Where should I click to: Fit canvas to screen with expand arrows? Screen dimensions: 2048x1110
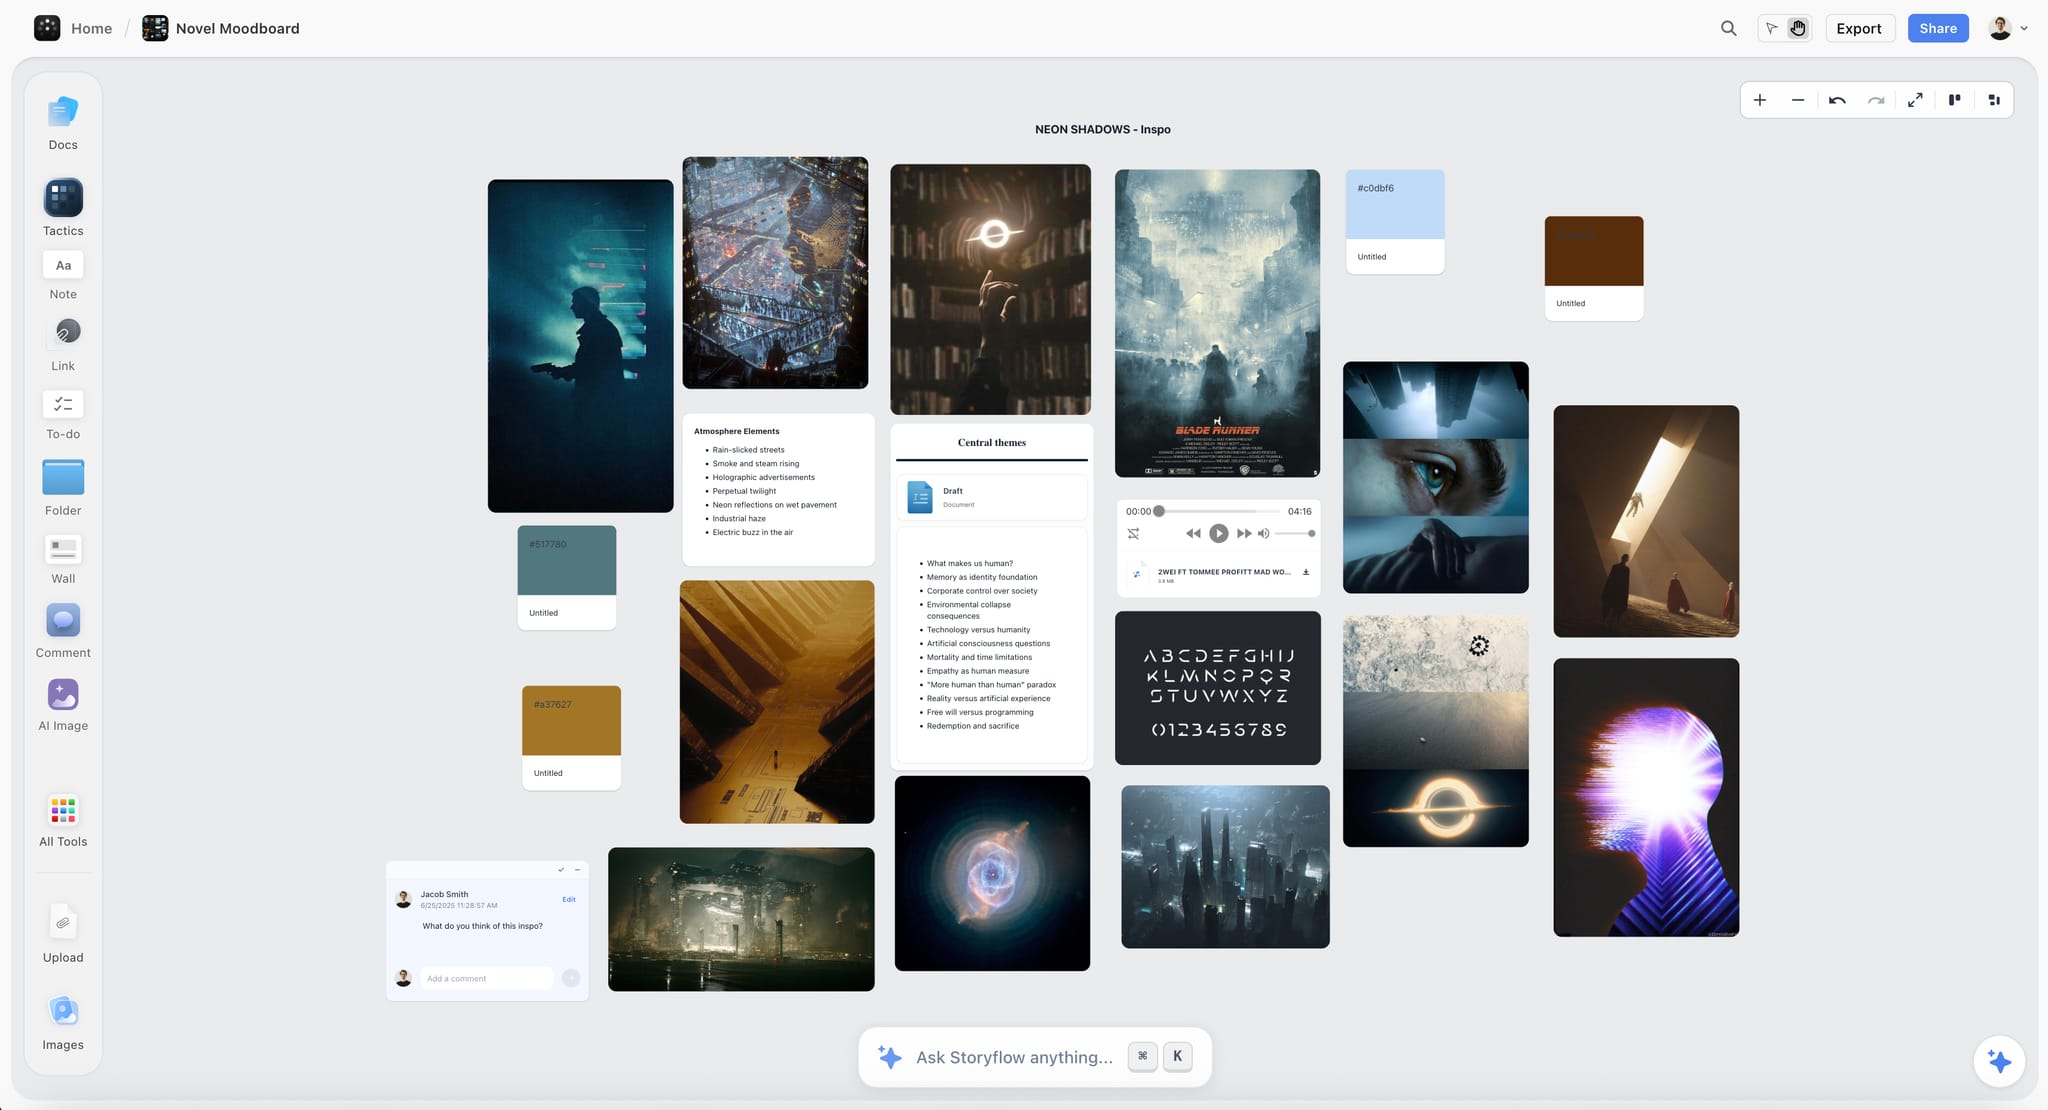1915,100
